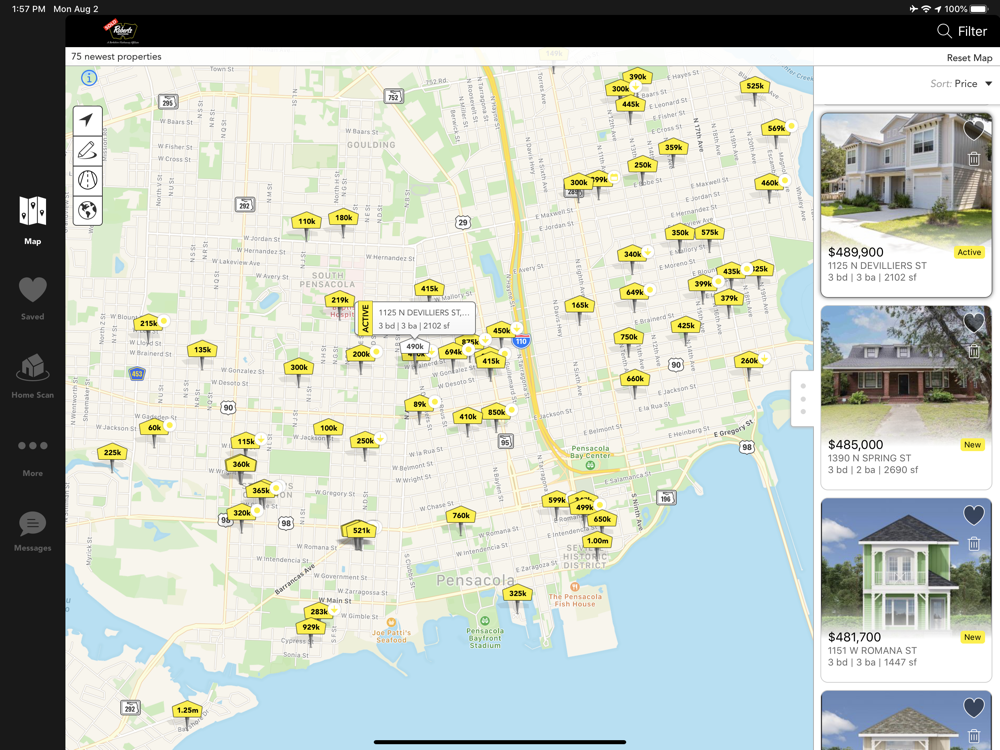Viewport: 1000px width, 750px height.
Task: Favorite the fourth partially visible listing
Action: coord(973,708)
